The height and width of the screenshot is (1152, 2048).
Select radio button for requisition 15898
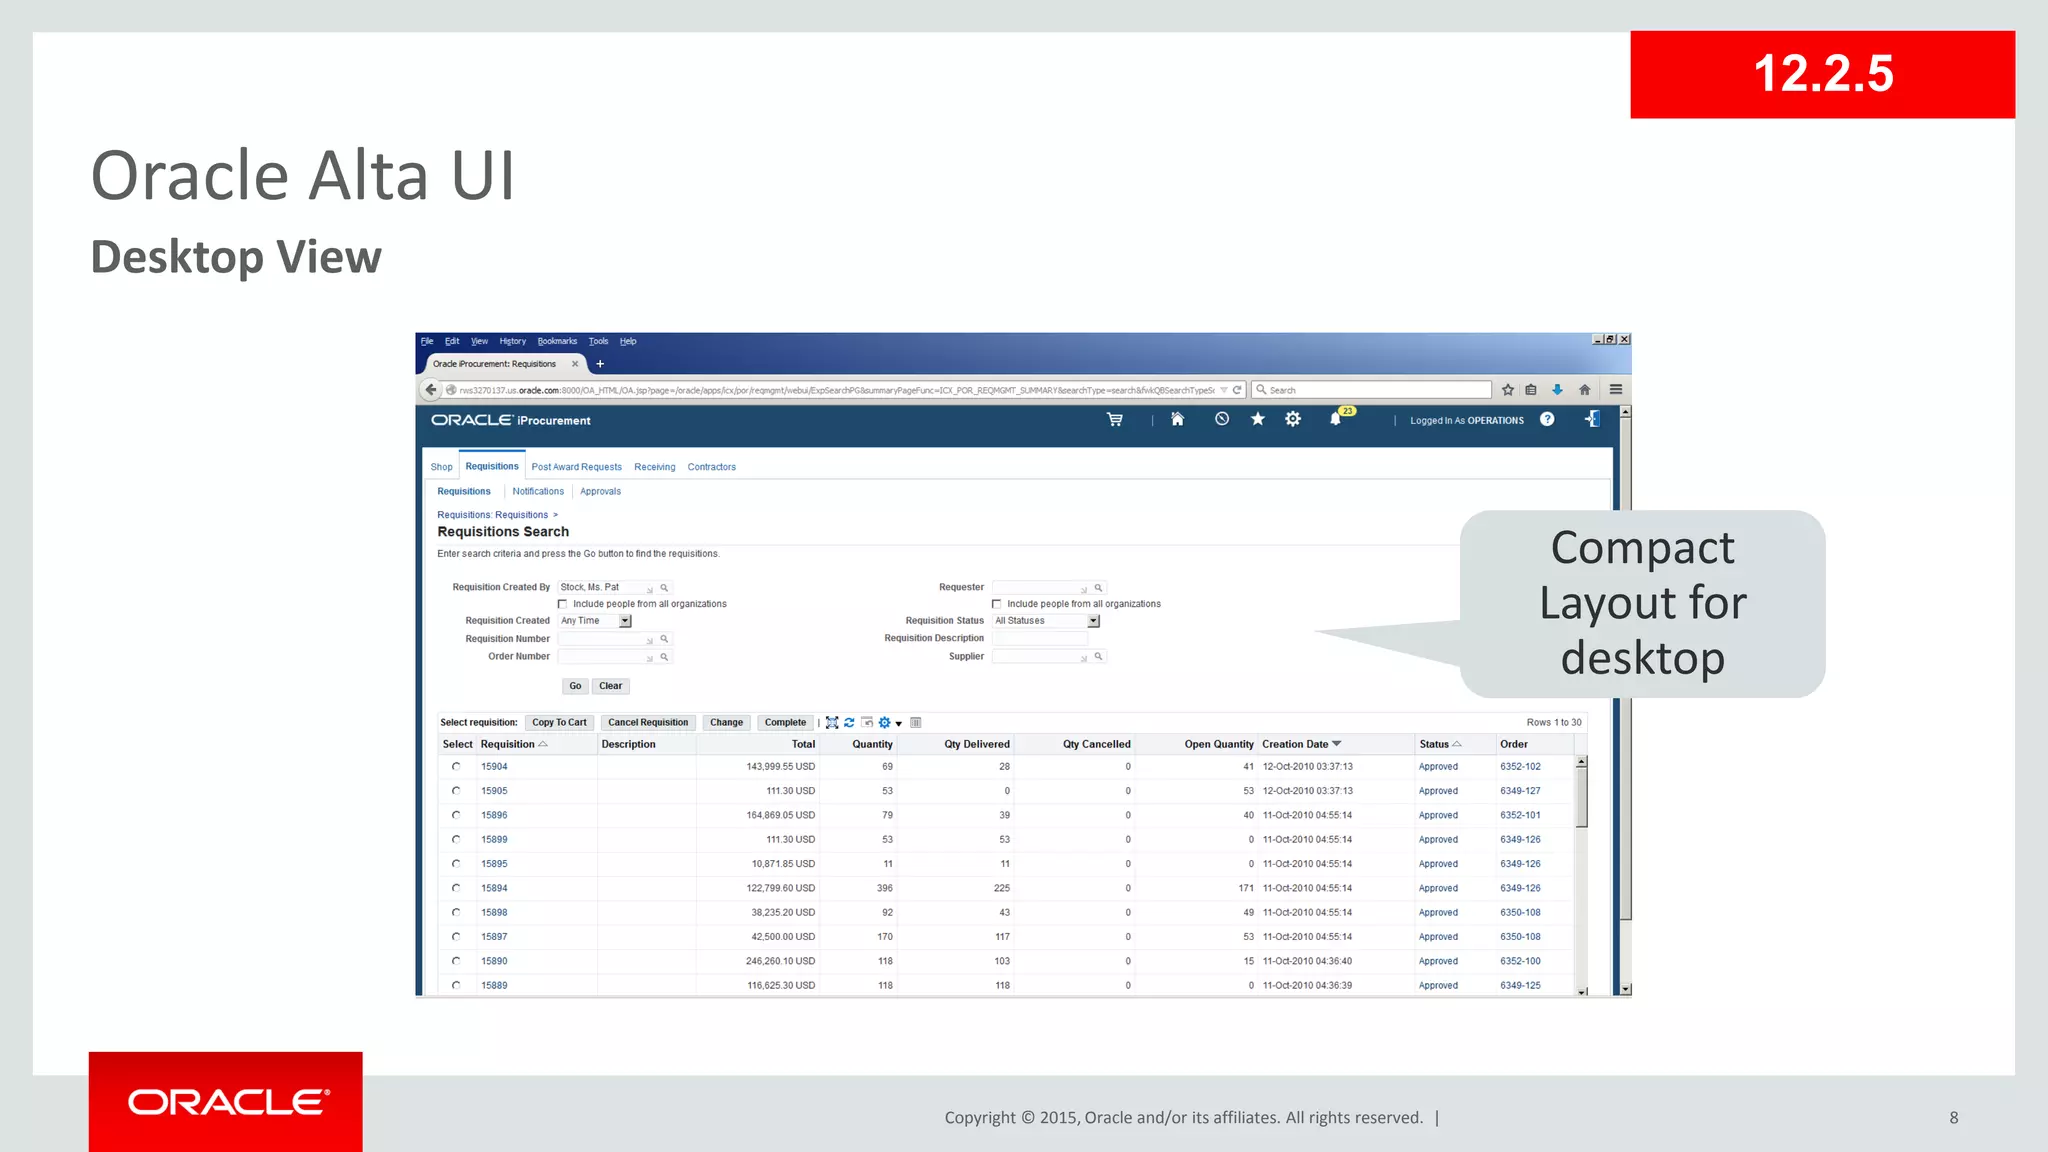click(456, 913)
